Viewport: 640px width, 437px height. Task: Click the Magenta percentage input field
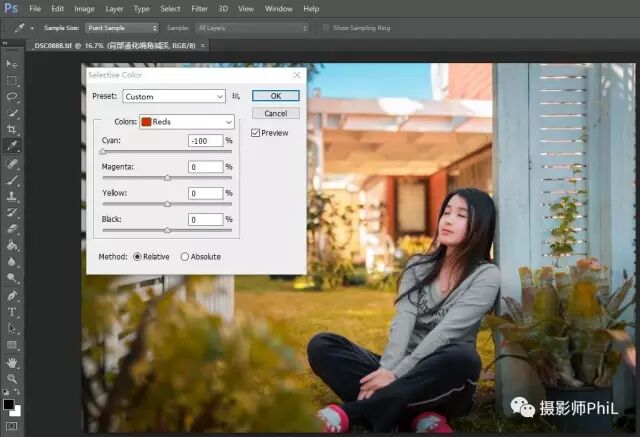(x=206, y=167)
